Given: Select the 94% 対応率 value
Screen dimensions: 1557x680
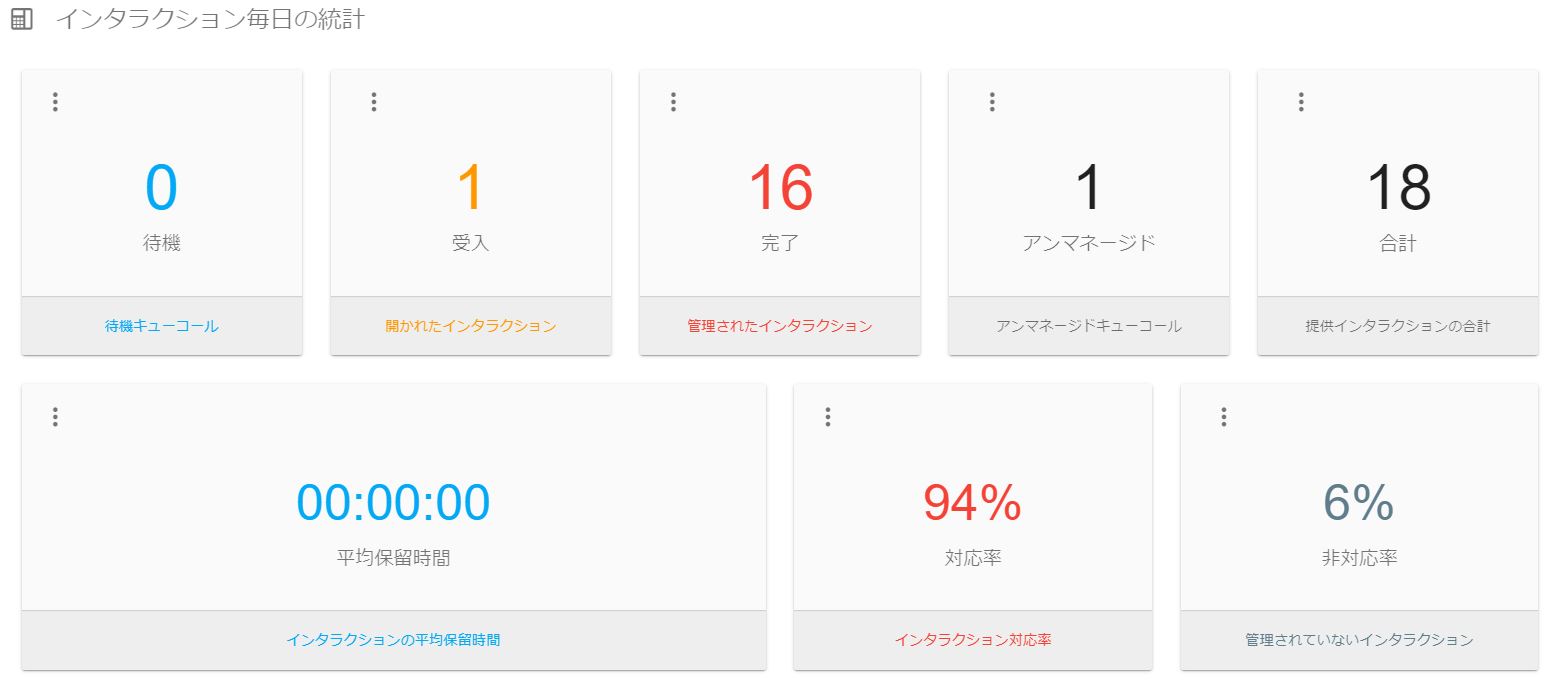Looking at the screenshot, I should coord(972,503).
